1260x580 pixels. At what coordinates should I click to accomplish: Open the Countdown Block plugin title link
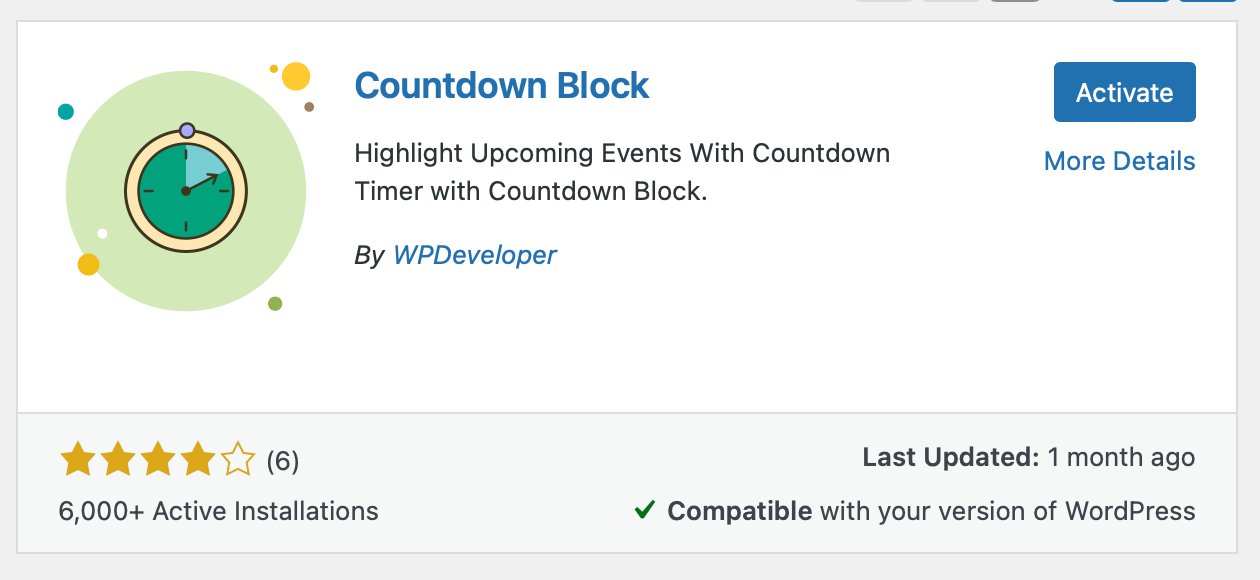click(x=503, y=86)
